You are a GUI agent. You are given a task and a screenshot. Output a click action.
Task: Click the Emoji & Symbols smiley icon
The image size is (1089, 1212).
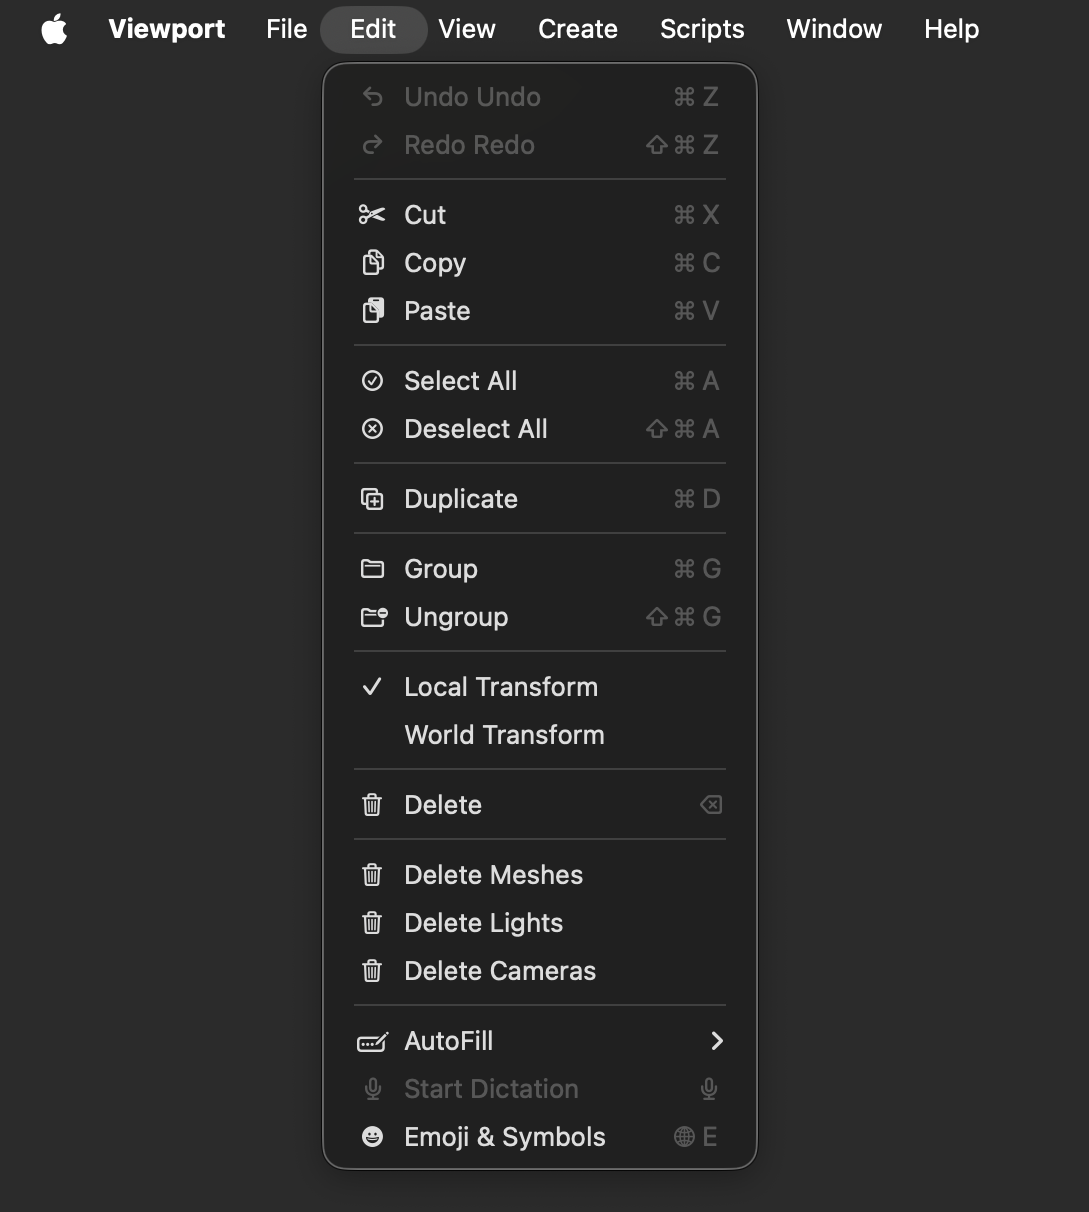(x=372, y=1137)
